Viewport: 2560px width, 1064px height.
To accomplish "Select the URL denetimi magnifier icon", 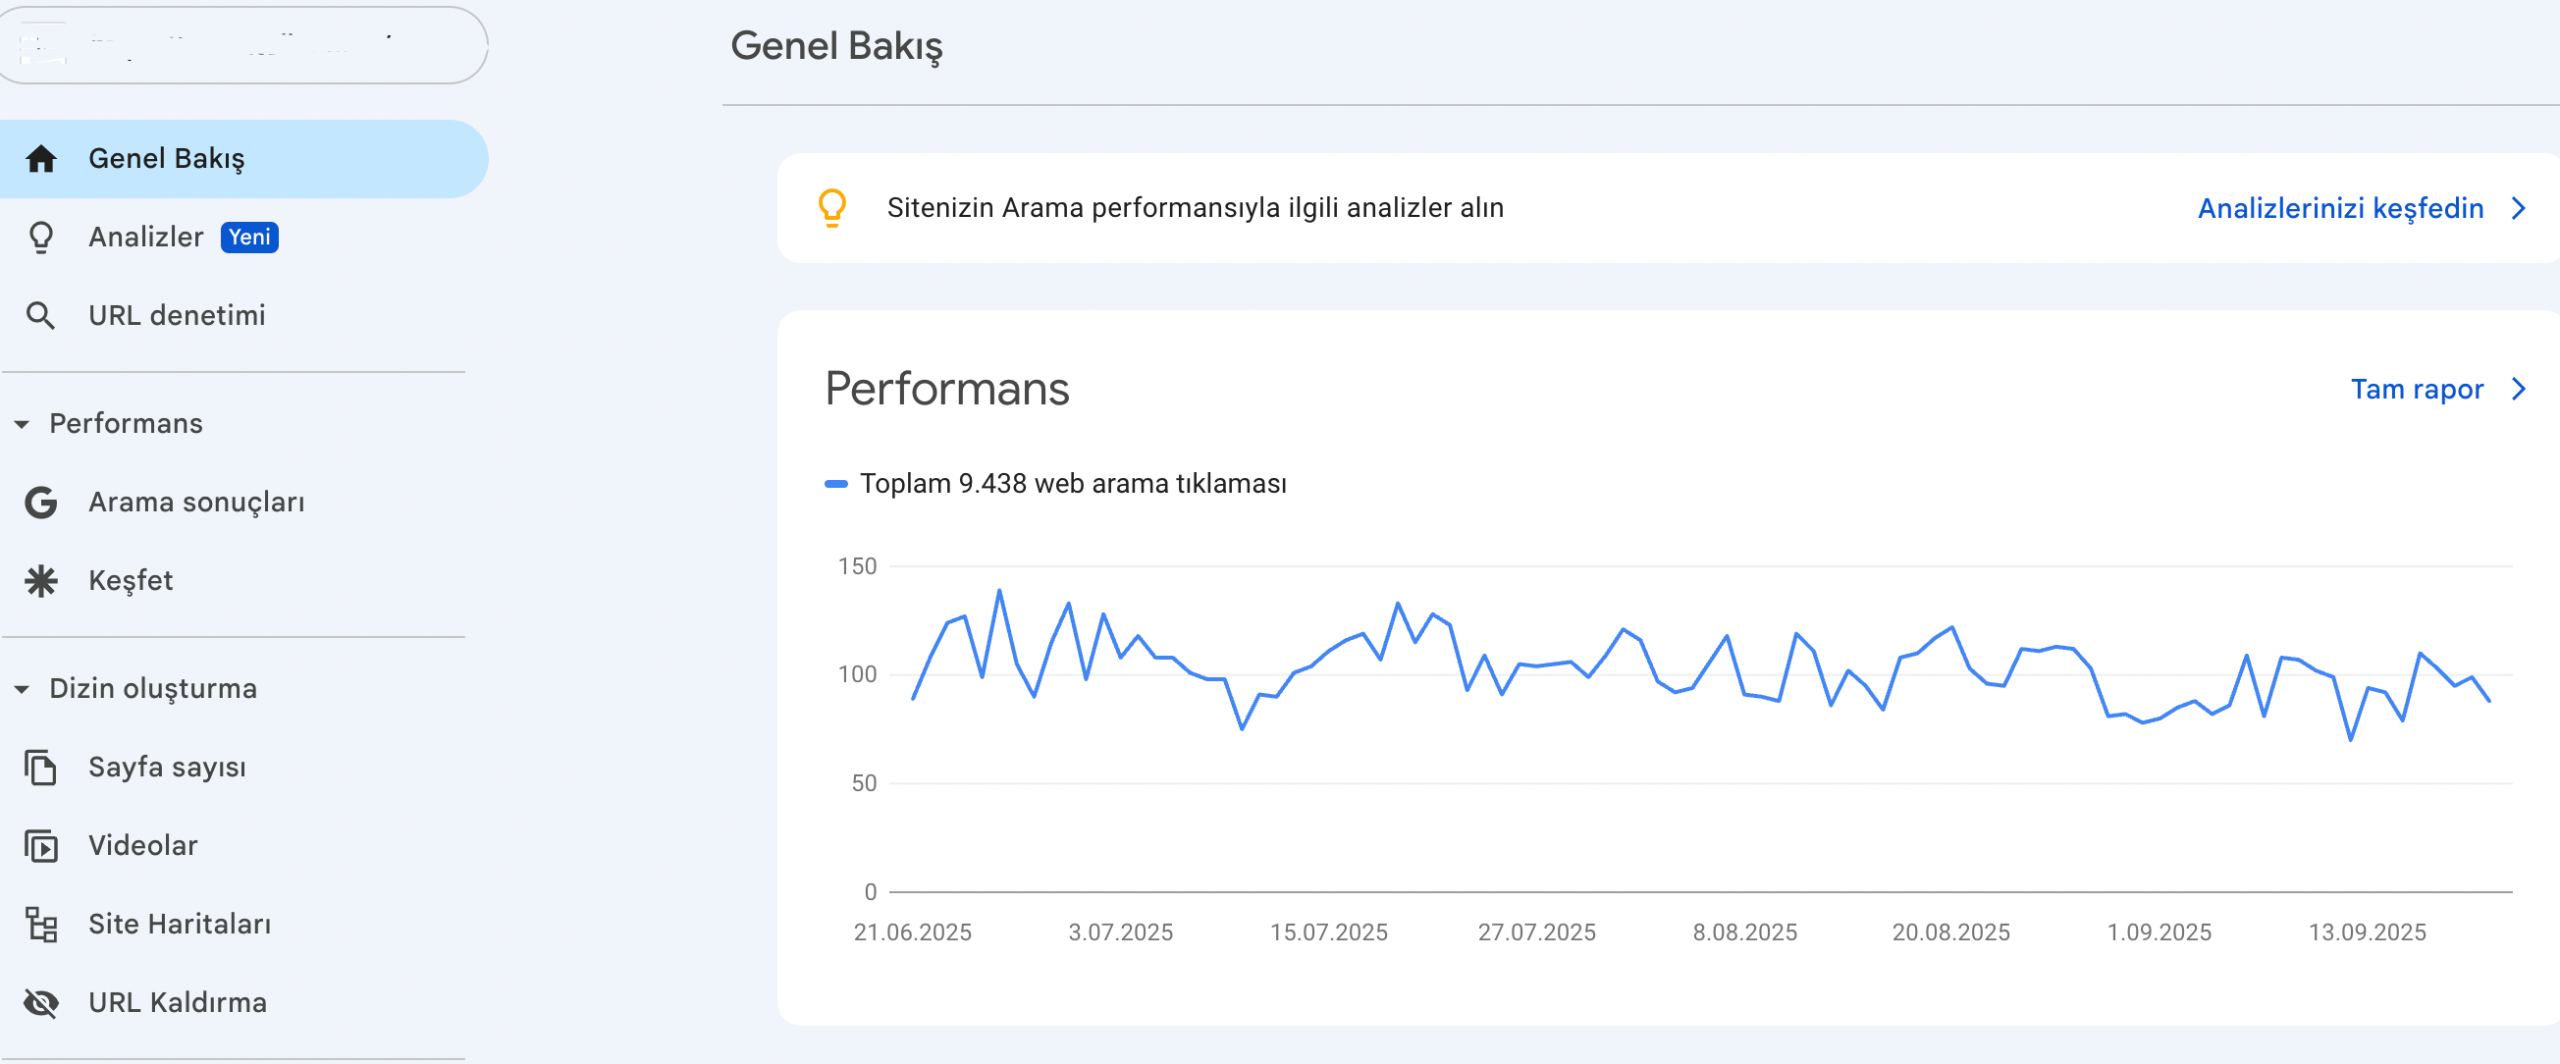I will tap(41, 314).
